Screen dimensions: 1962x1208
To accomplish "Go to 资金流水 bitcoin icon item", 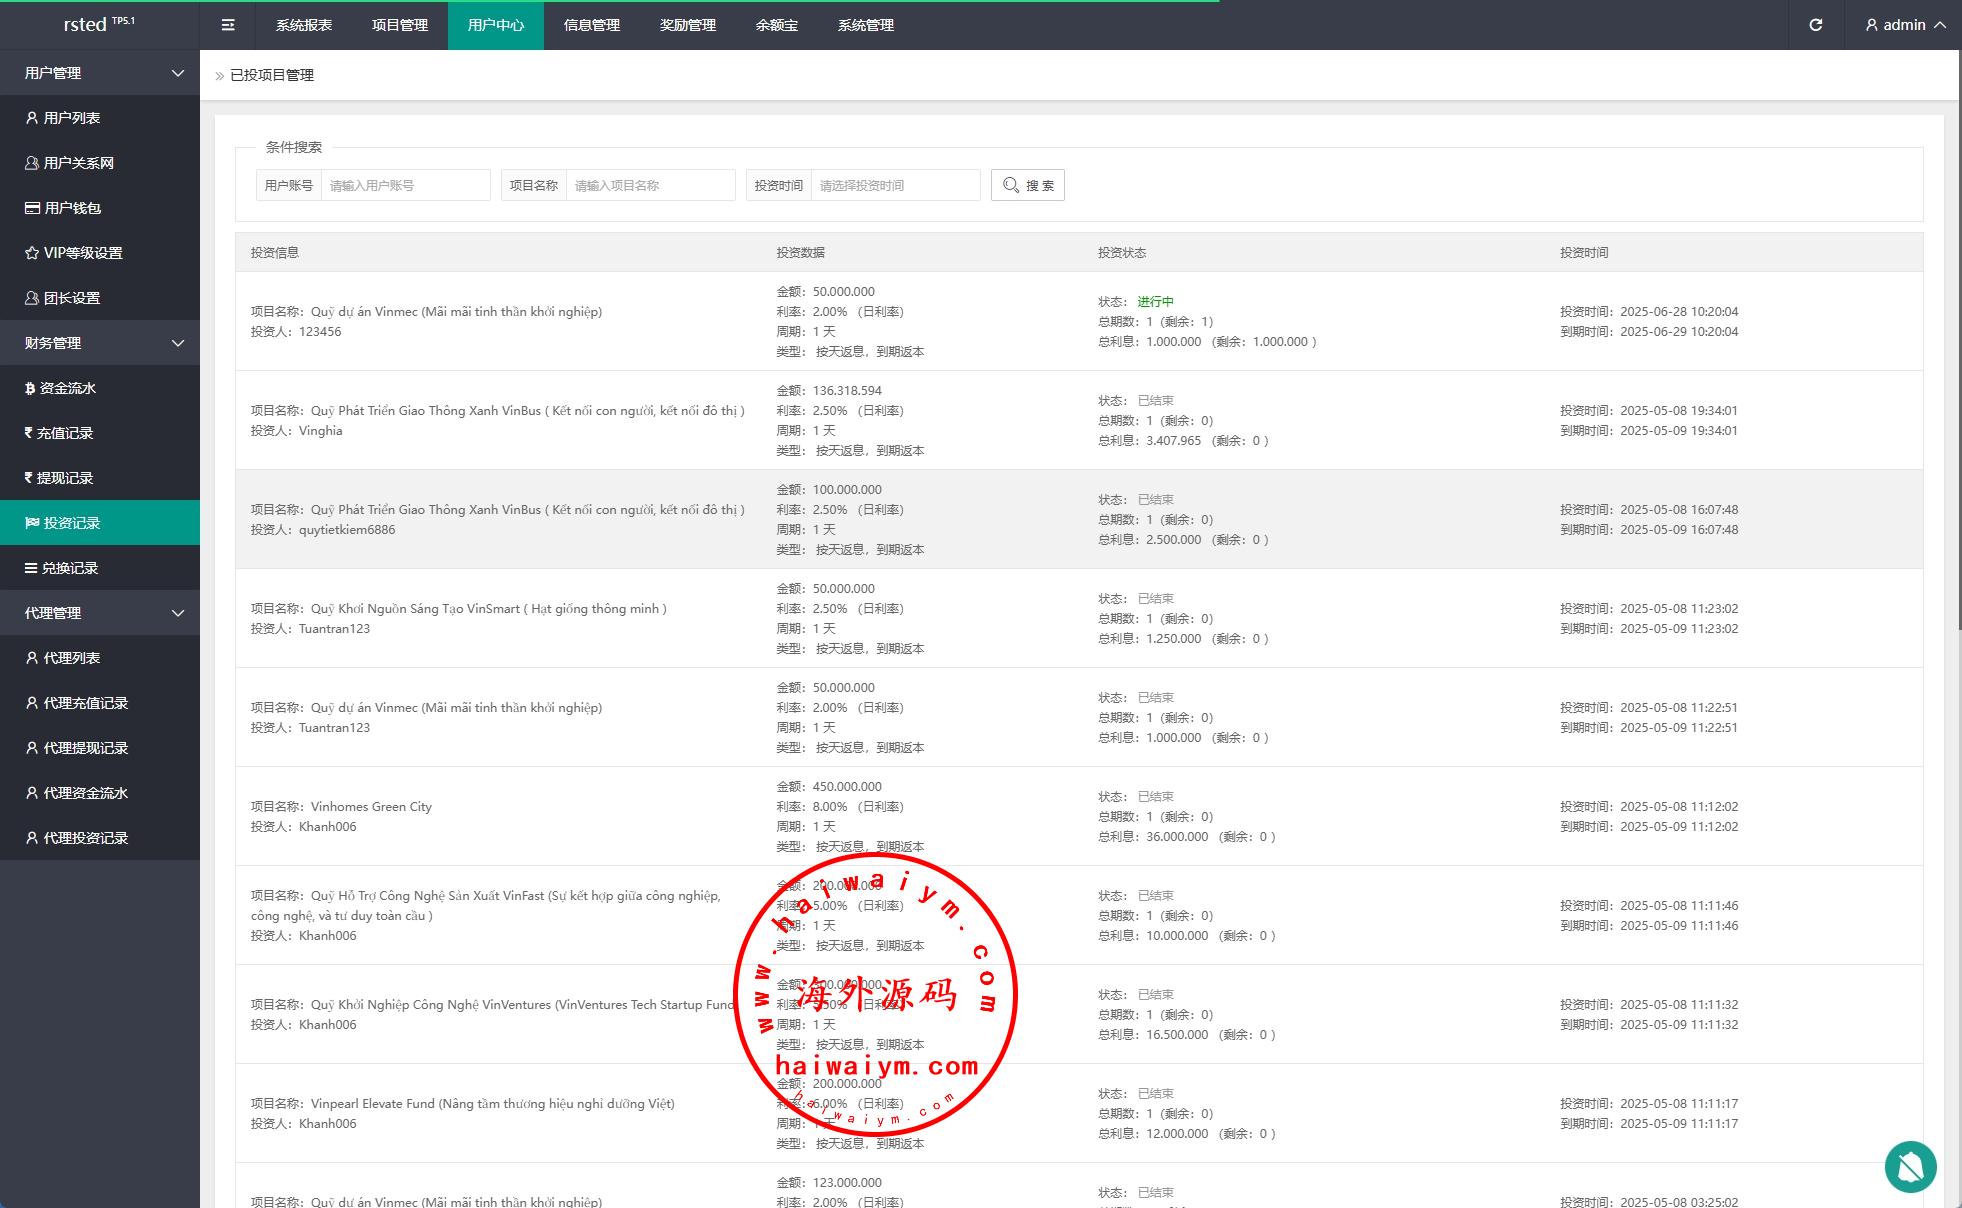I will 67,388.
